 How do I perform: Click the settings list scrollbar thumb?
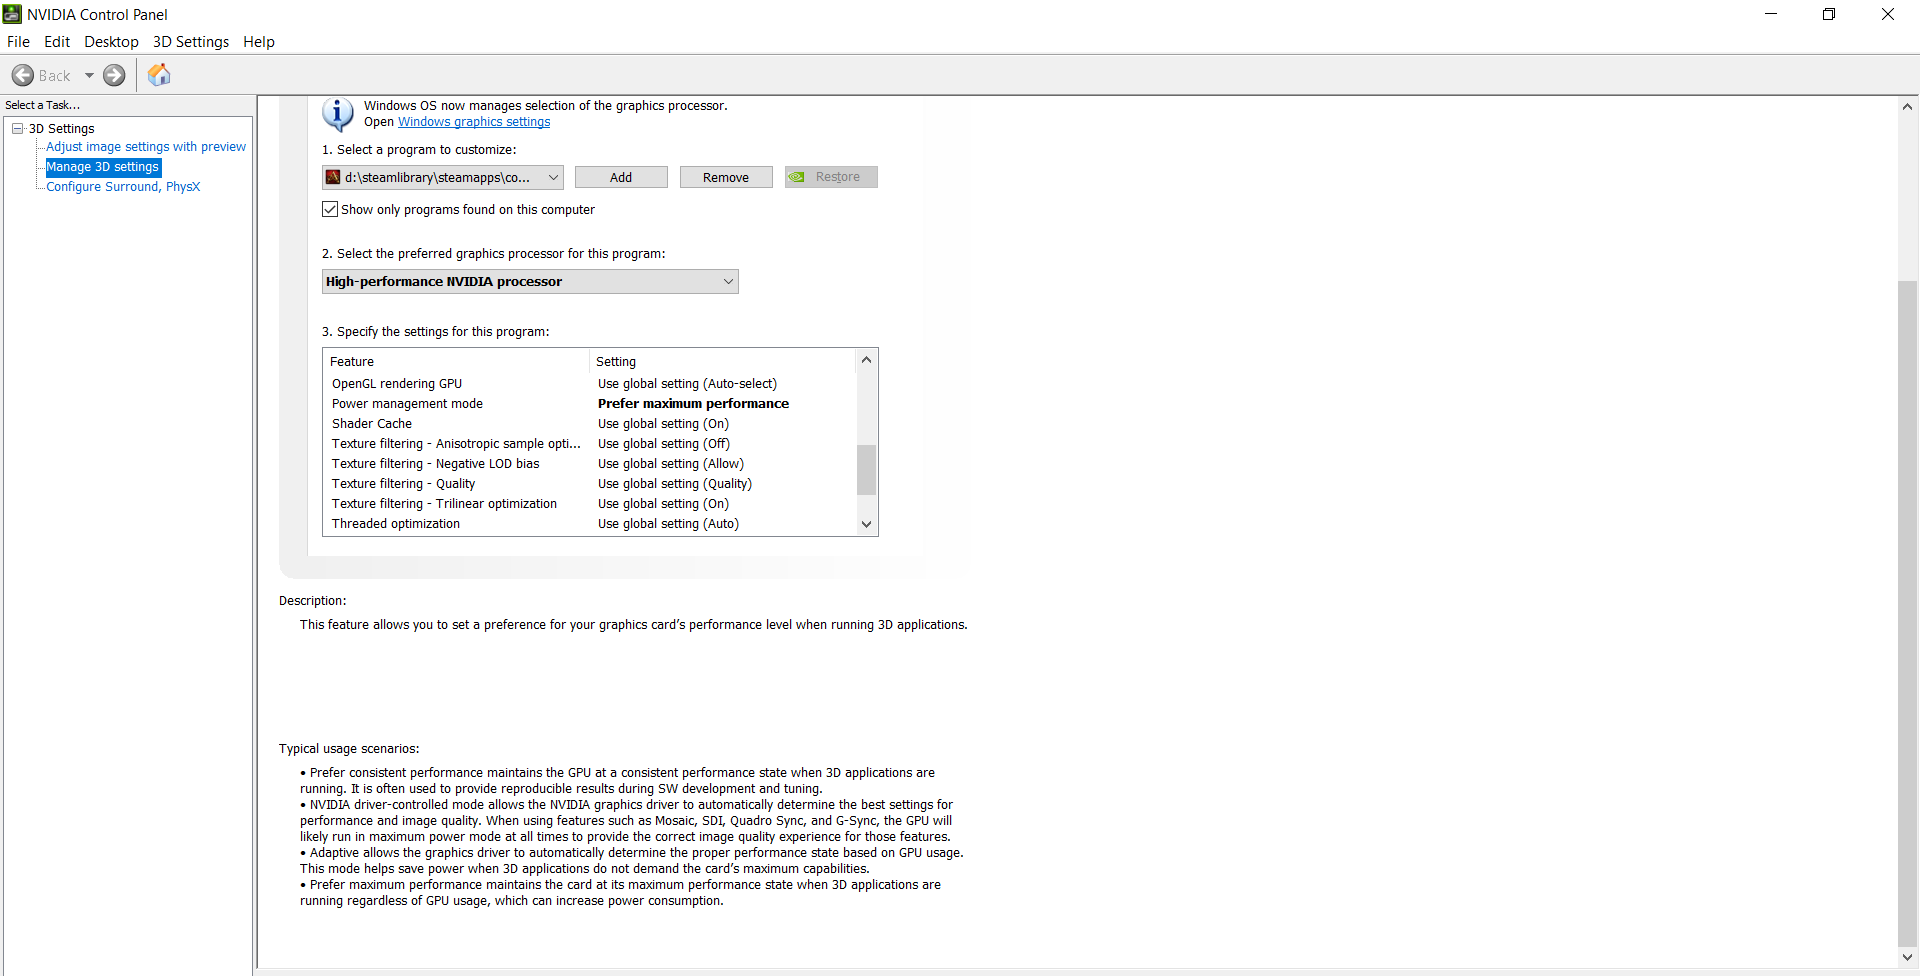tap(867, 469)
